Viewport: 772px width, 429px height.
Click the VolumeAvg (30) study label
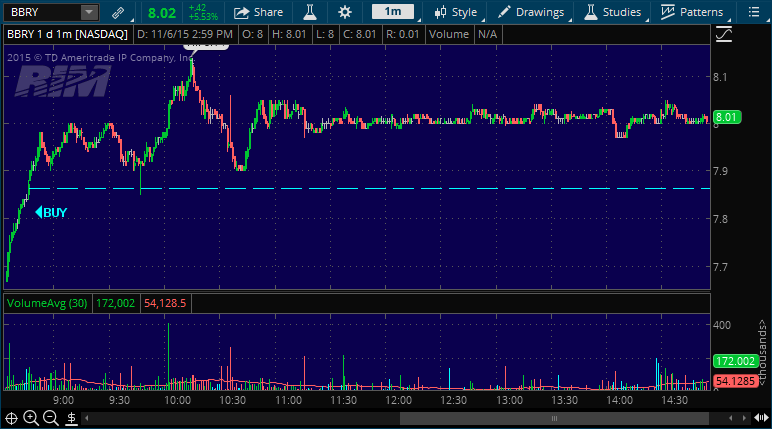[x=47, y=303]
